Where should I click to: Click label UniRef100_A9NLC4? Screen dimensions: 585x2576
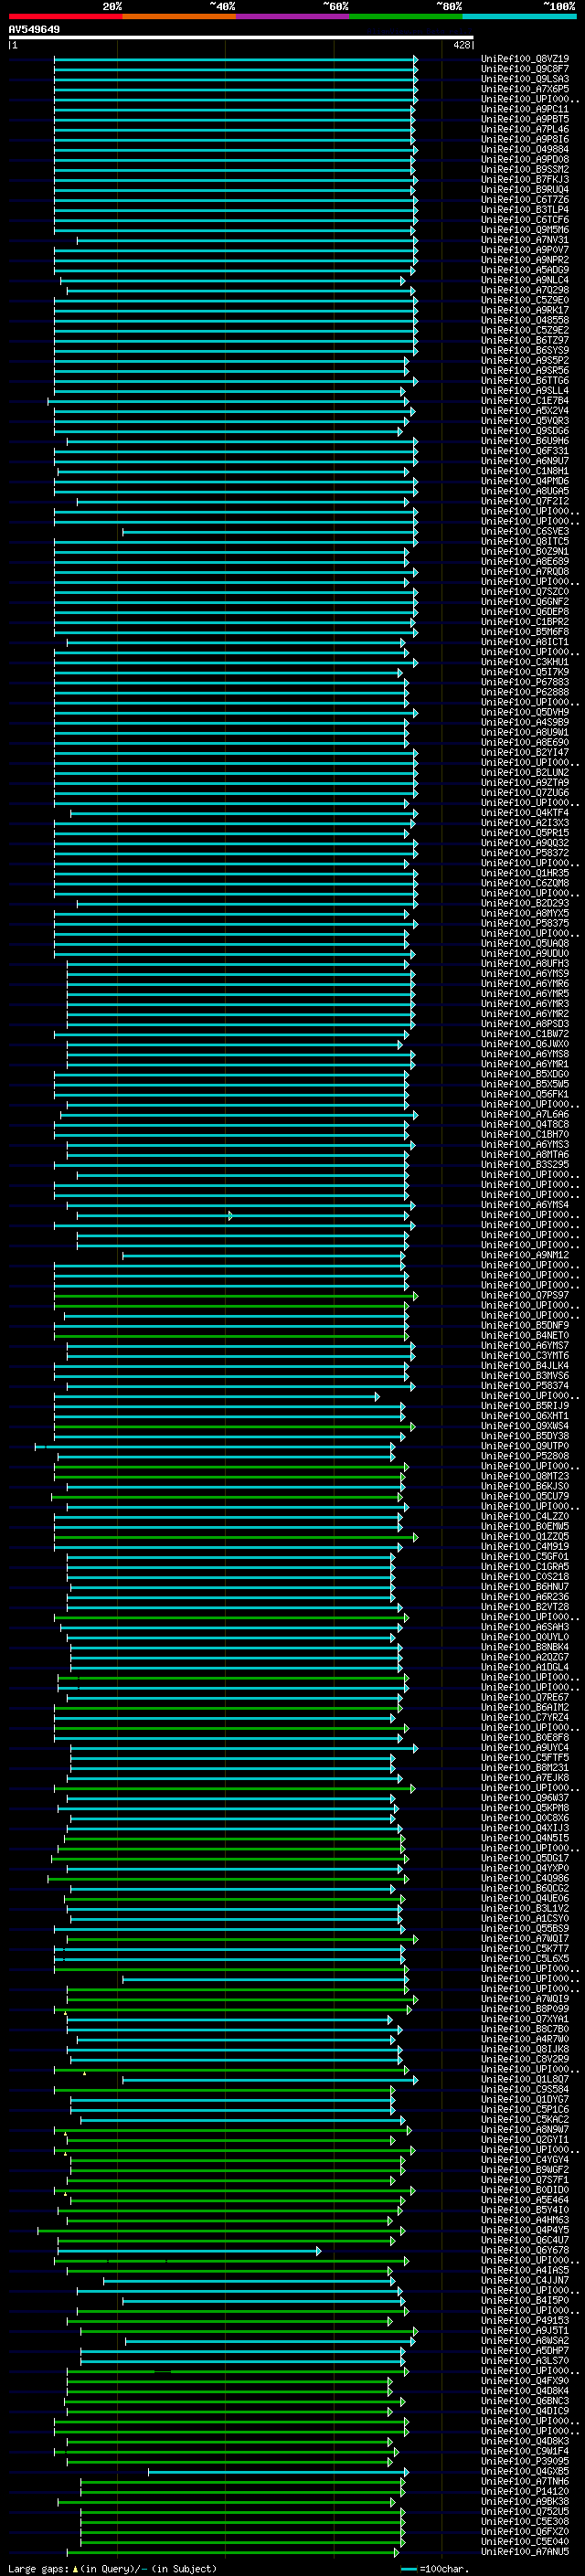pyautogui.click(x=525, y=280)
